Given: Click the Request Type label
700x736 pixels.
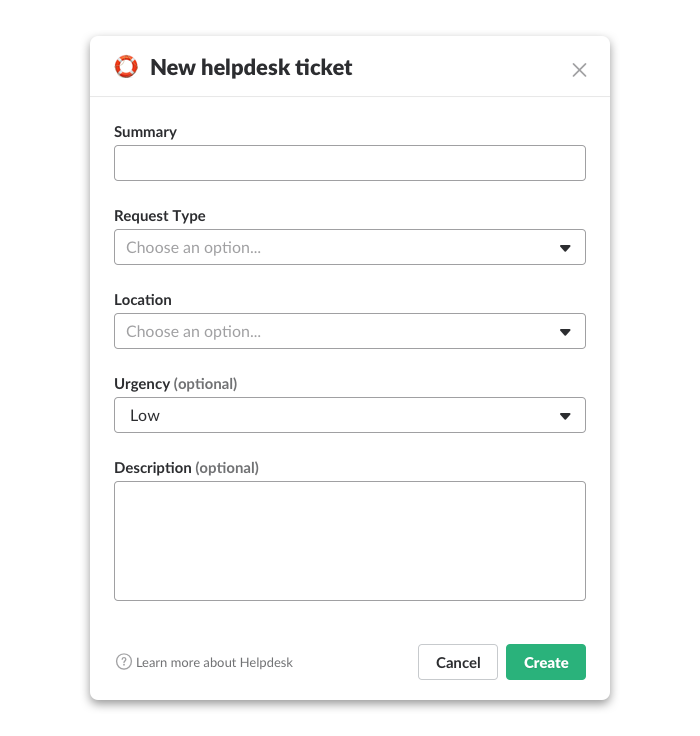Looking at the screenshot, I should coord(160,216).
